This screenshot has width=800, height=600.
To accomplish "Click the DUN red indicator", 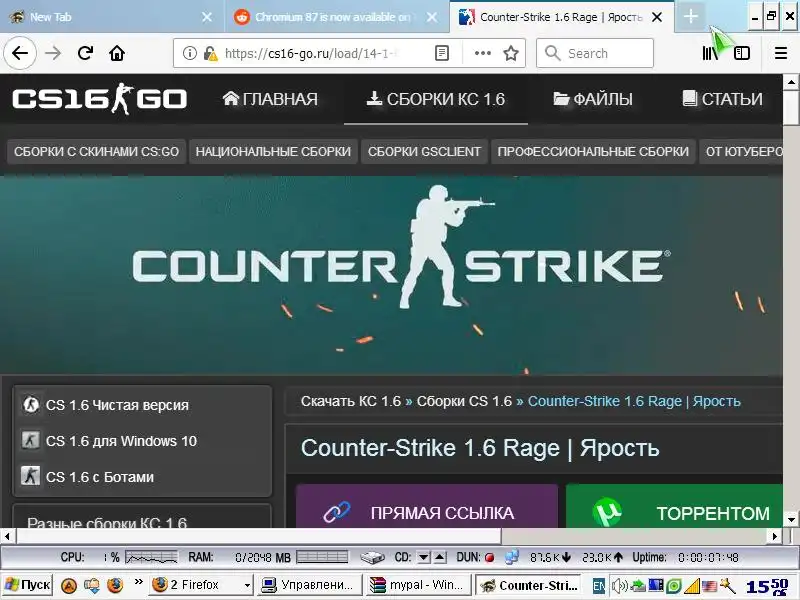I will click(x=489, y=558).
